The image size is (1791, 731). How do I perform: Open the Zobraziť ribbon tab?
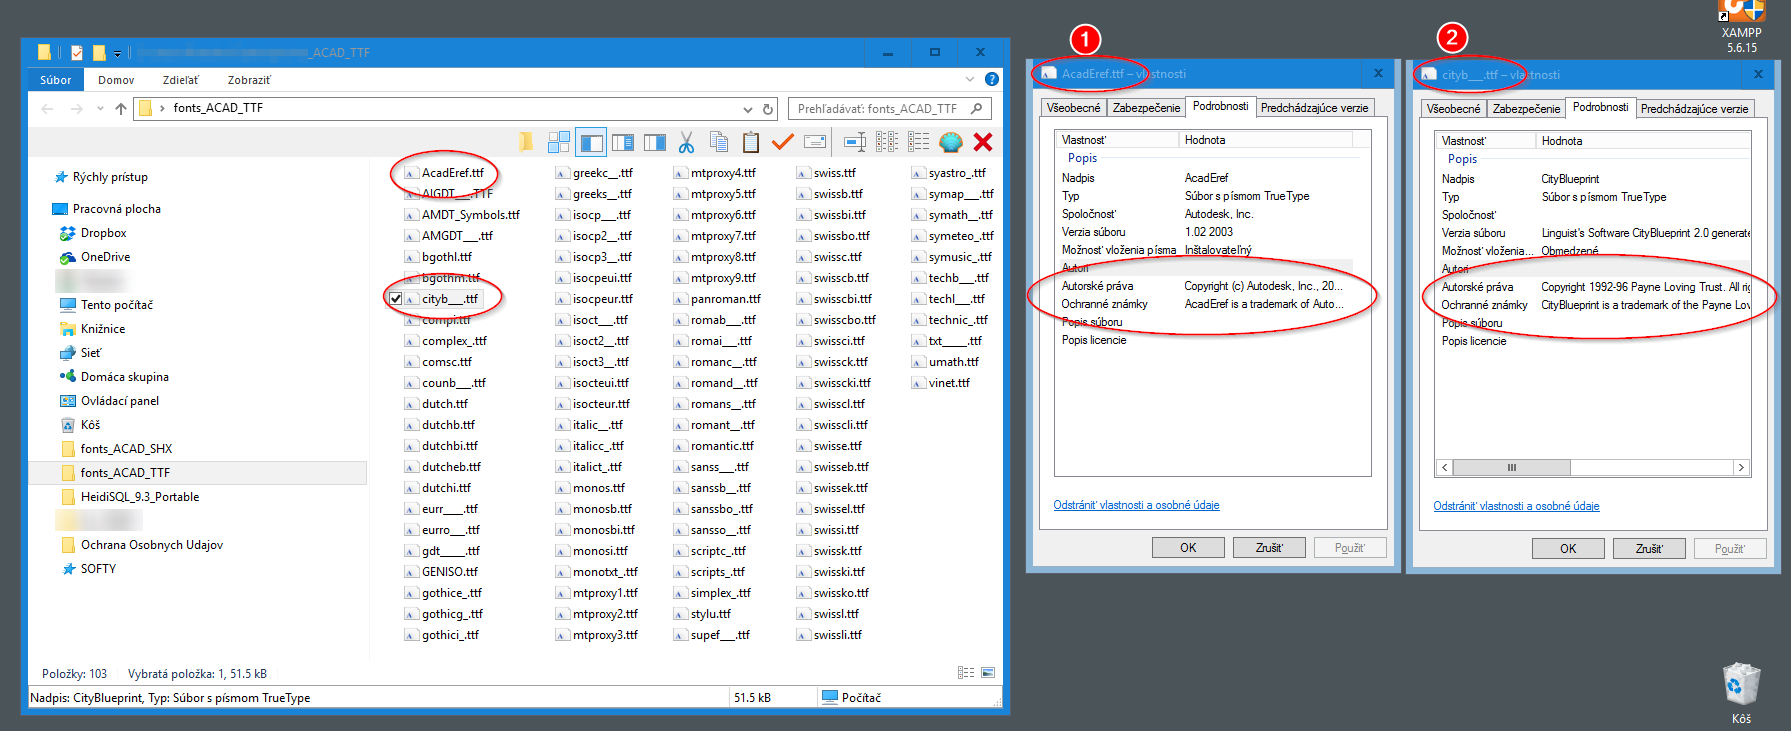248,80
